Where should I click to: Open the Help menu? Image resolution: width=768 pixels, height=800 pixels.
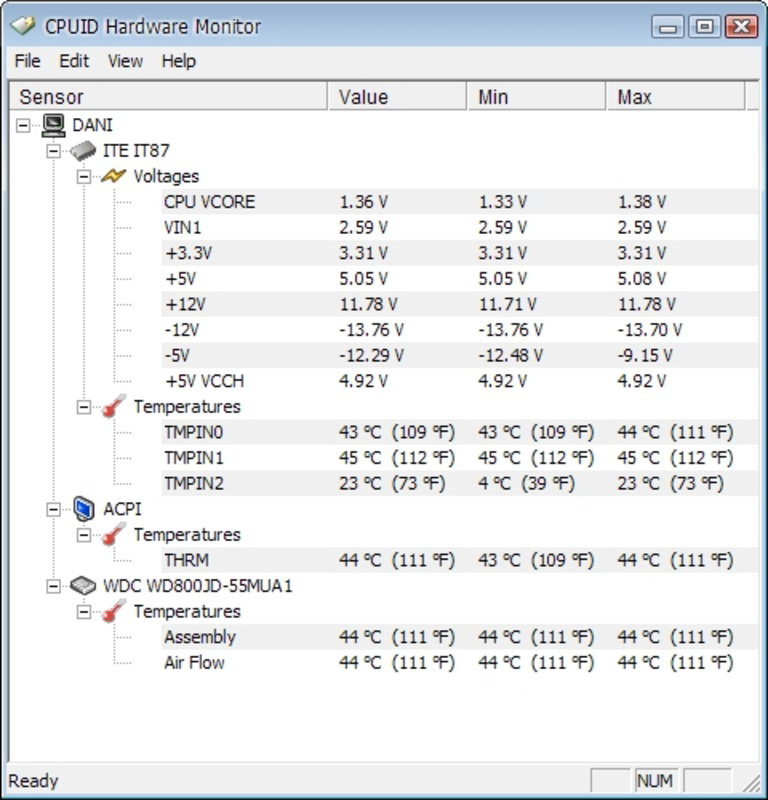(x=179, y=61)
